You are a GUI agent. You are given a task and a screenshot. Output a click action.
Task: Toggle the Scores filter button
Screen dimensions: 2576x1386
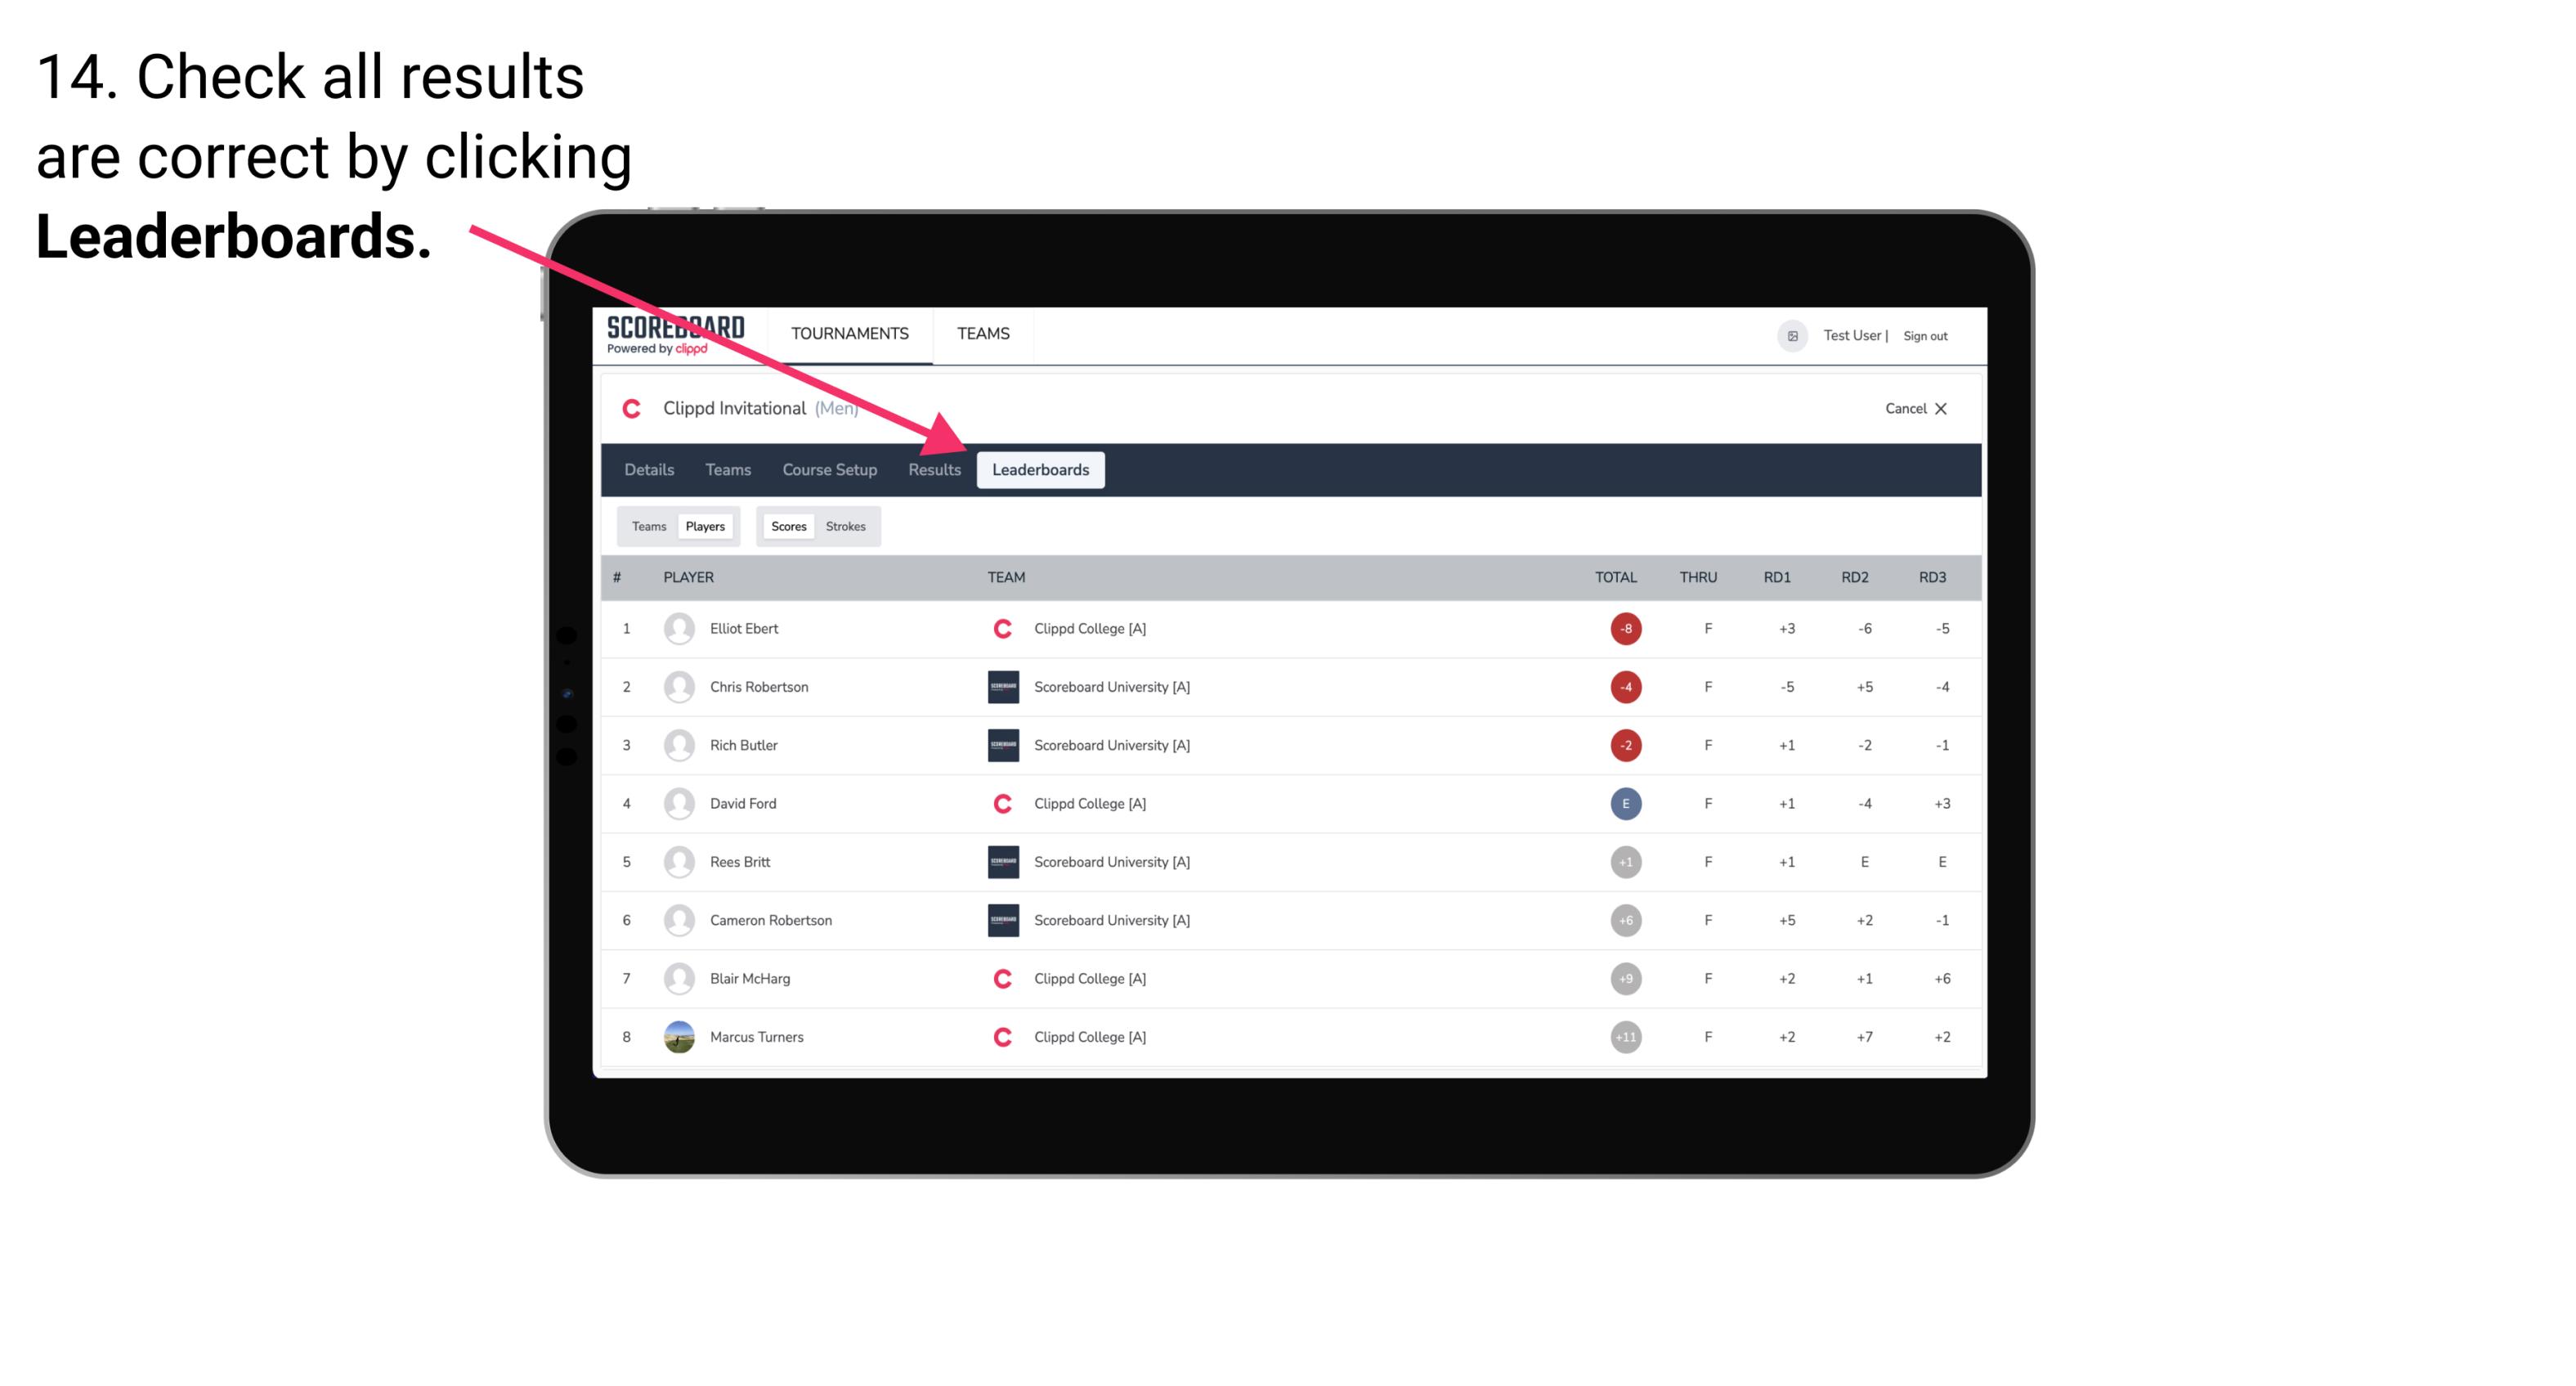[x=788, y=526]
